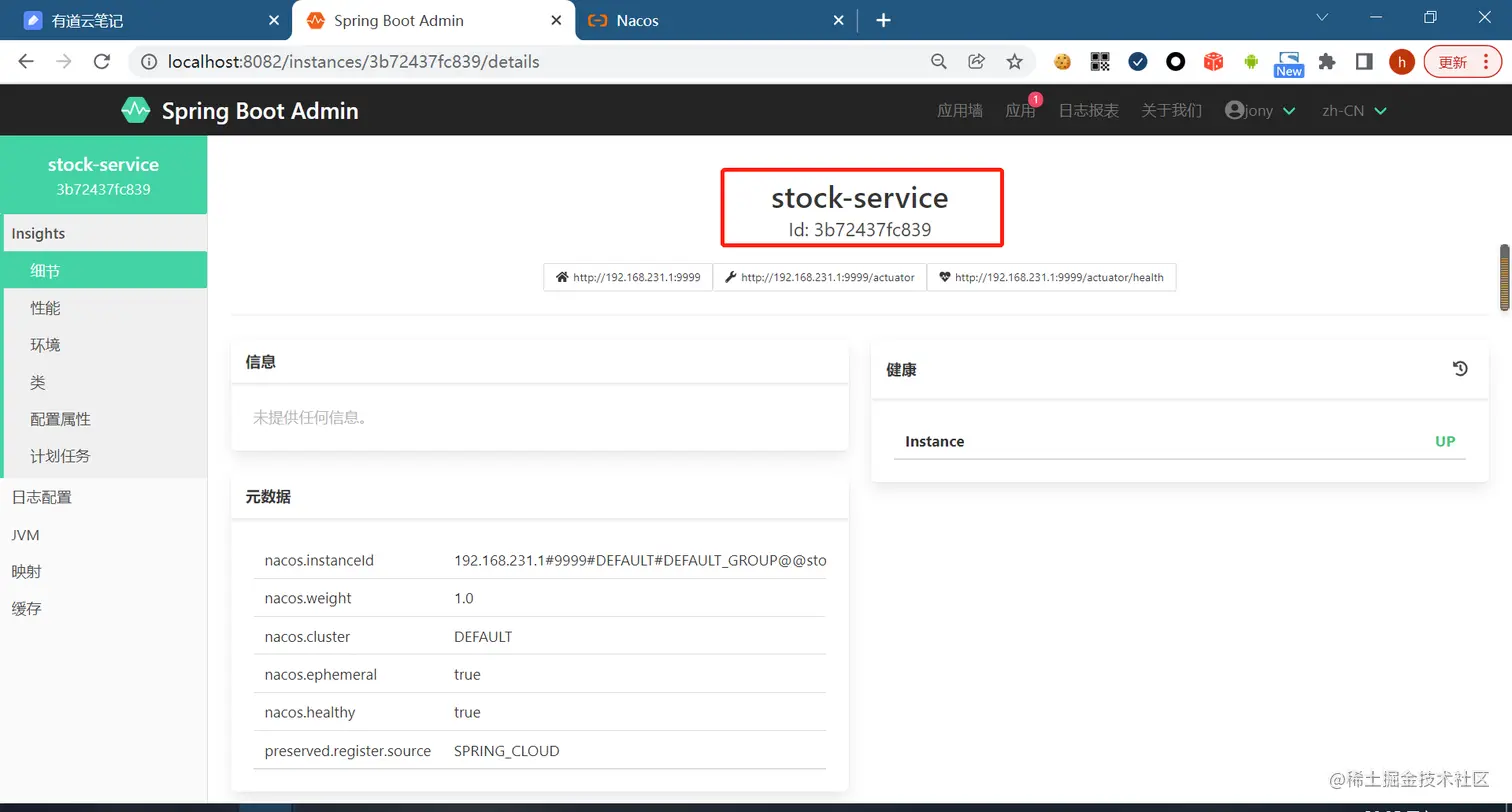Open the red cube extension
Viewport: 1512px width, 812px height.
coord(1213,62)
